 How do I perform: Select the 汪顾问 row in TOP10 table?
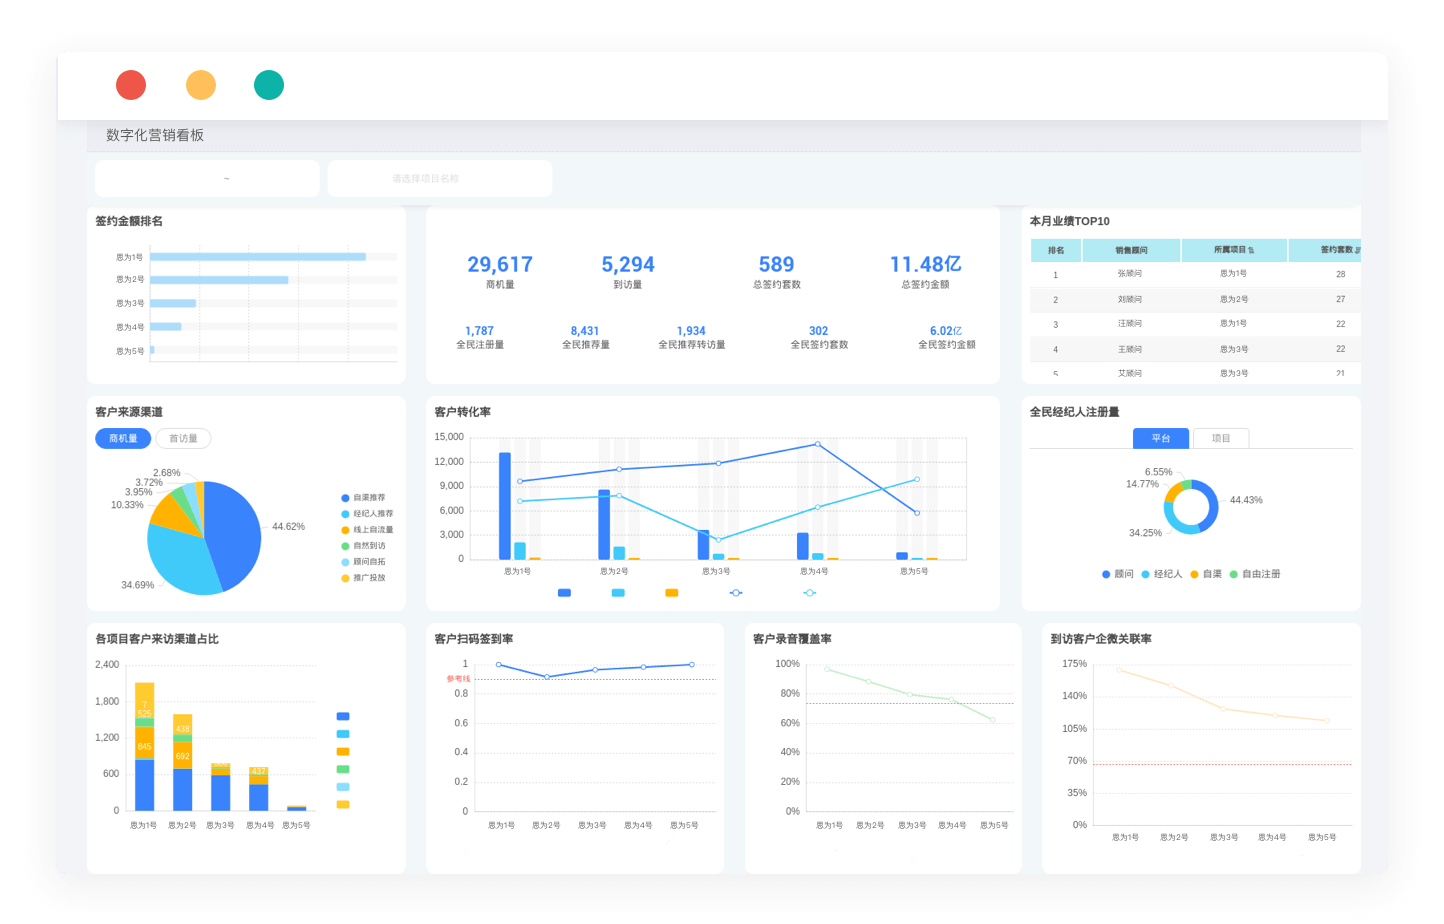pos(1196,324)
